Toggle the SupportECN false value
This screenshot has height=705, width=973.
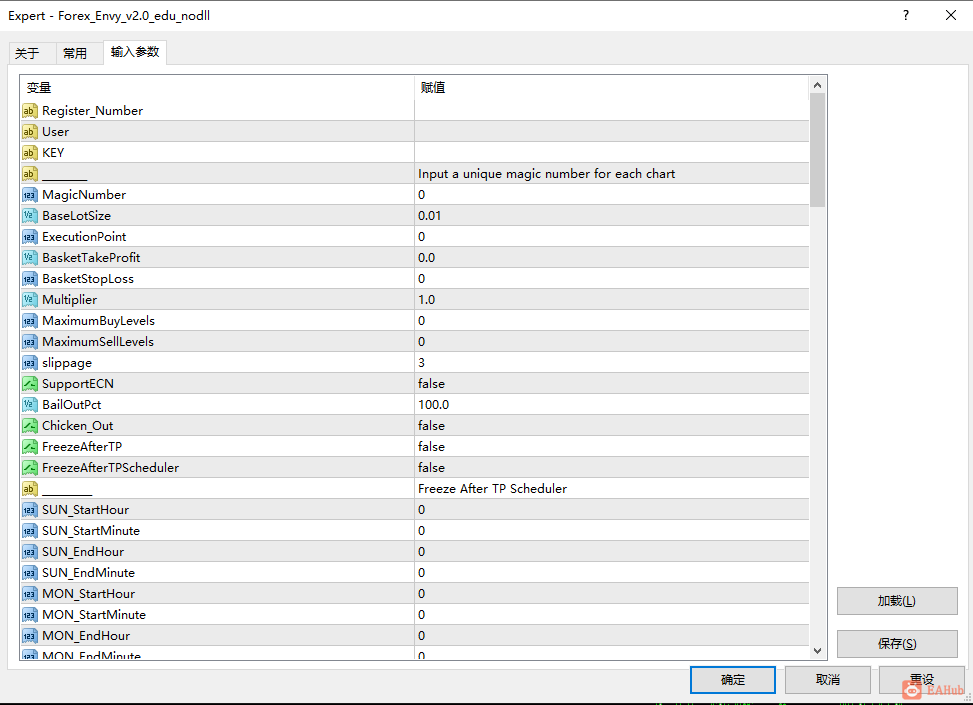[612, 384]
